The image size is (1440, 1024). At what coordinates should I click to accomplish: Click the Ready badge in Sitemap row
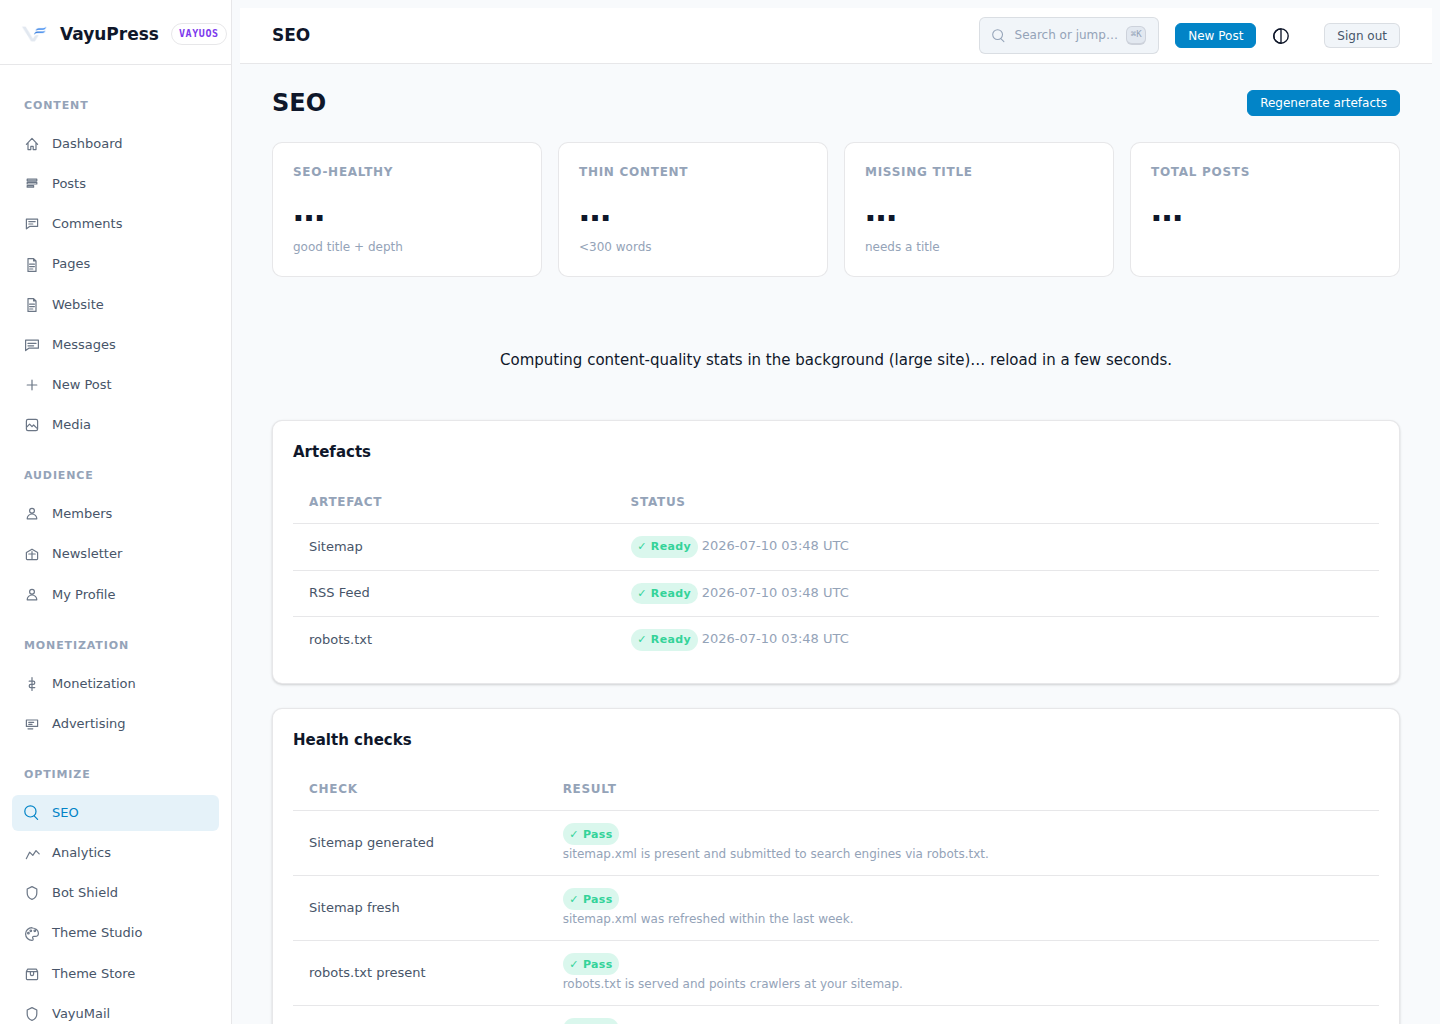coord(664,546)
